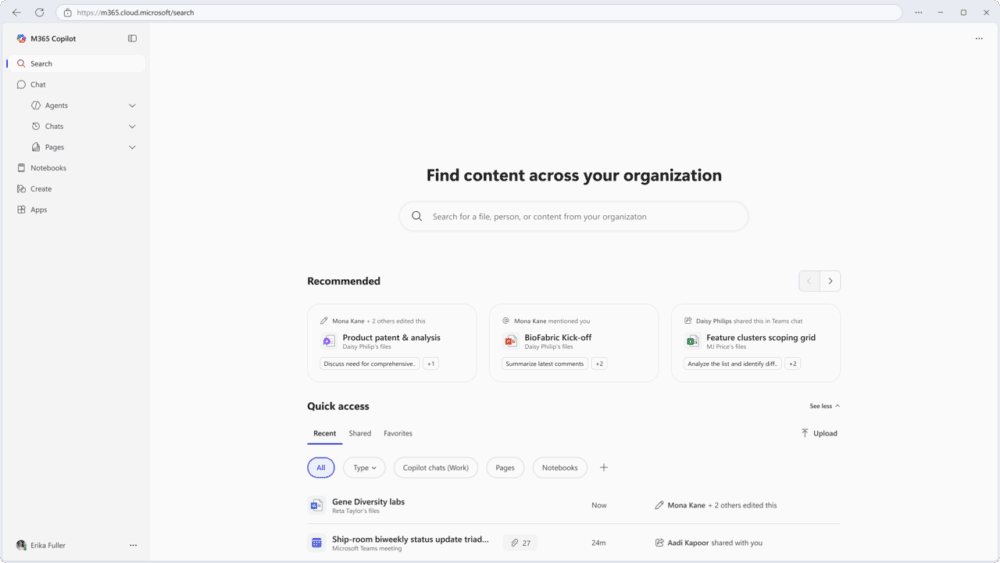The height and width of the screenshot is (563, 1000).
Task: Click the lock site info icon
Action: point(68,13)
